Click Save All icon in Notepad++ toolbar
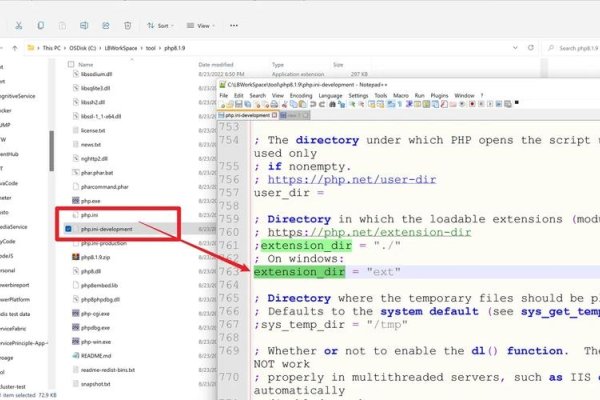Viewport: 600px width, 400px height. coord(248,104)
